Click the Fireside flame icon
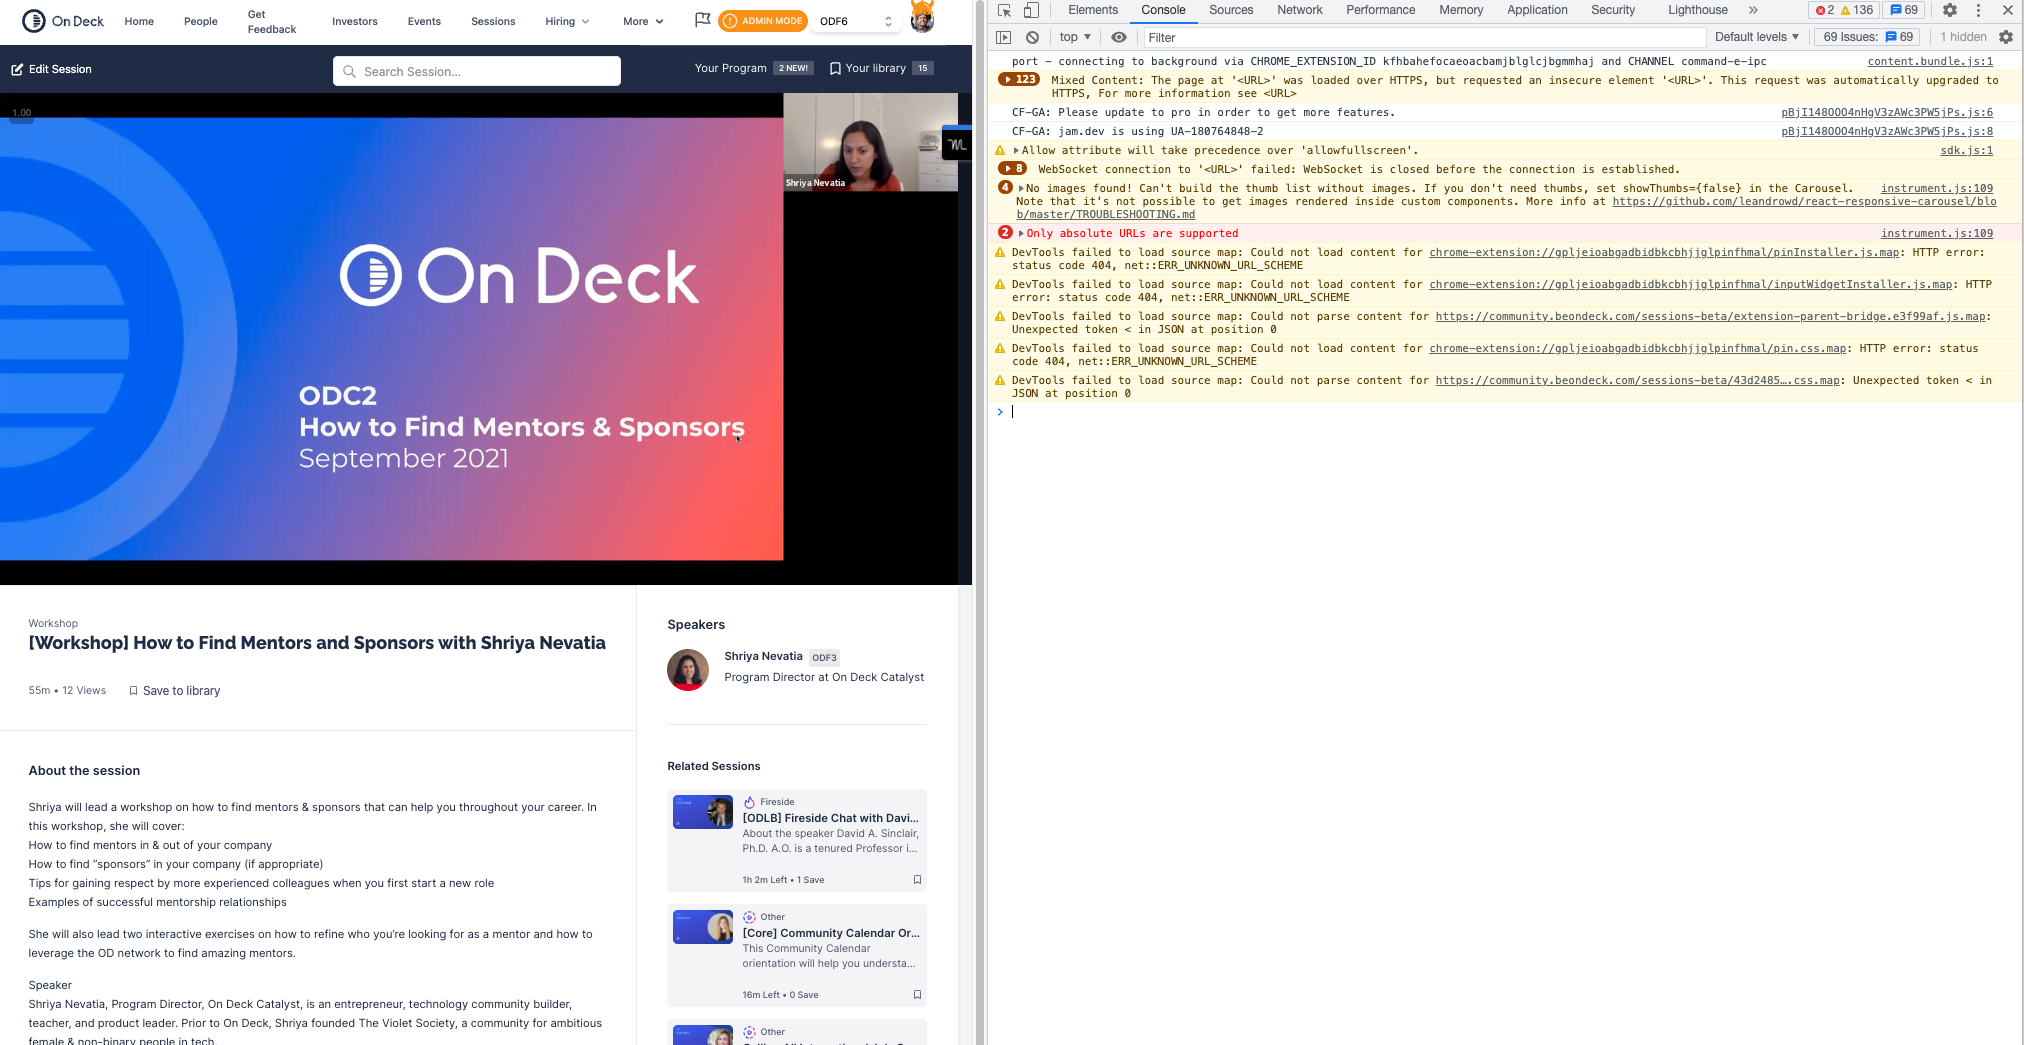2024x1045 pixels. coord(749,802)
